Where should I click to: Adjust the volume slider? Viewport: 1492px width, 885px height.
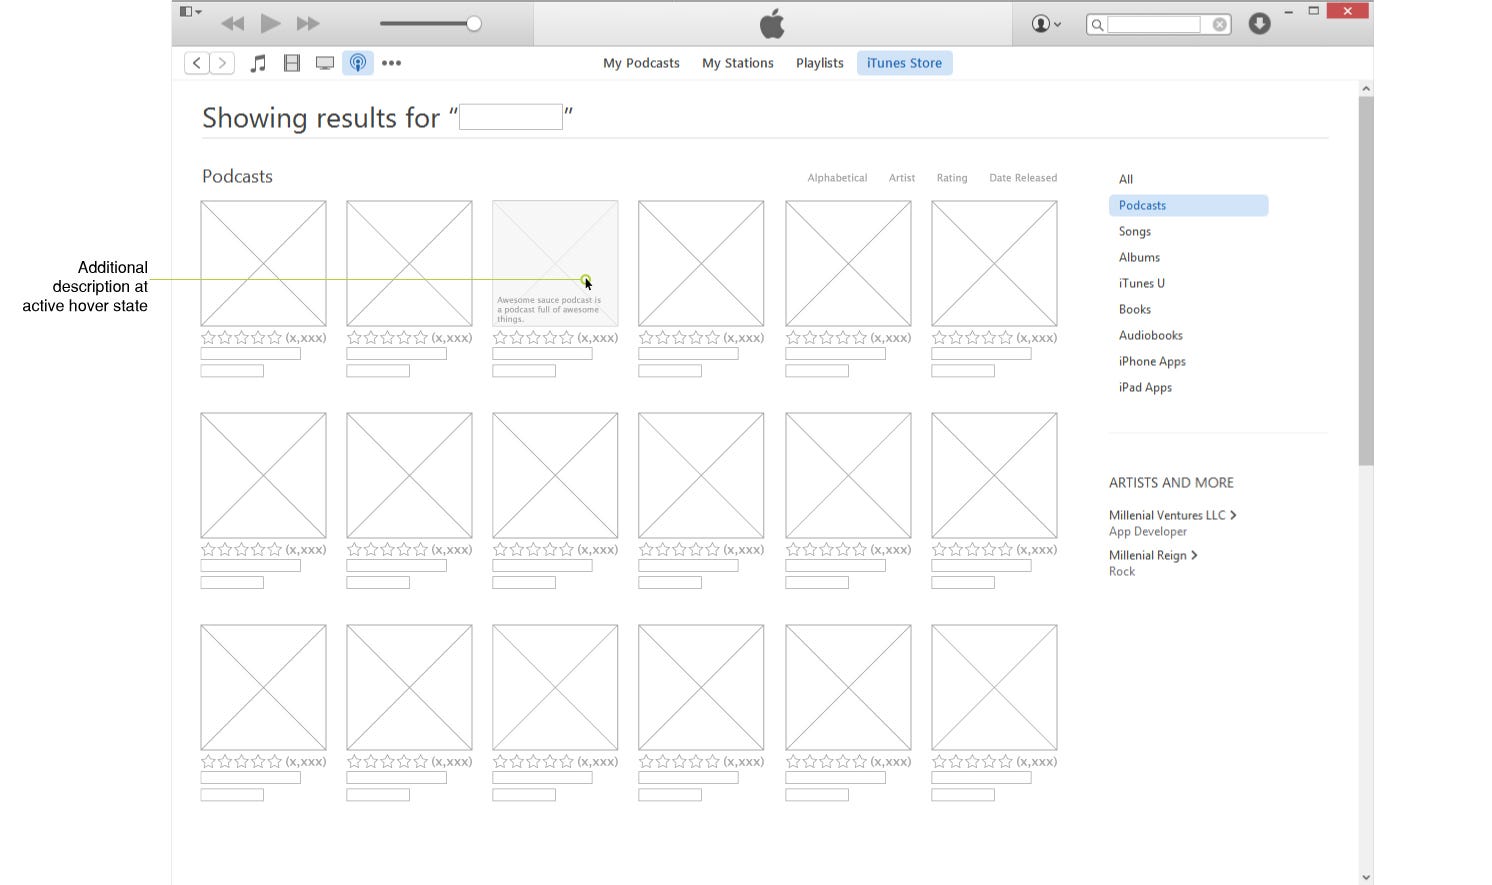(x=430, y=23)
